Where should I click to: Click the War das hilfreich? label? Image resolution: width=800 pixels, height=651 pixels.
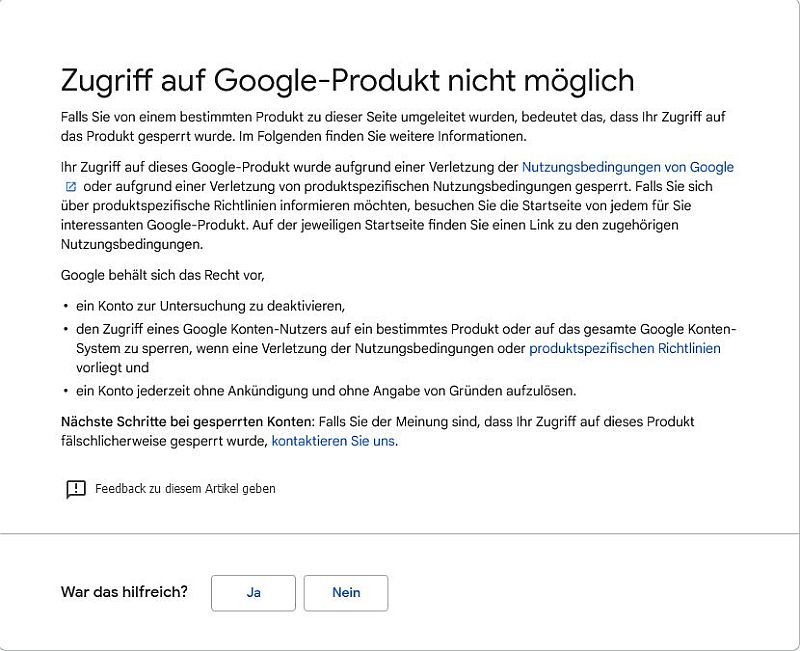124,592
